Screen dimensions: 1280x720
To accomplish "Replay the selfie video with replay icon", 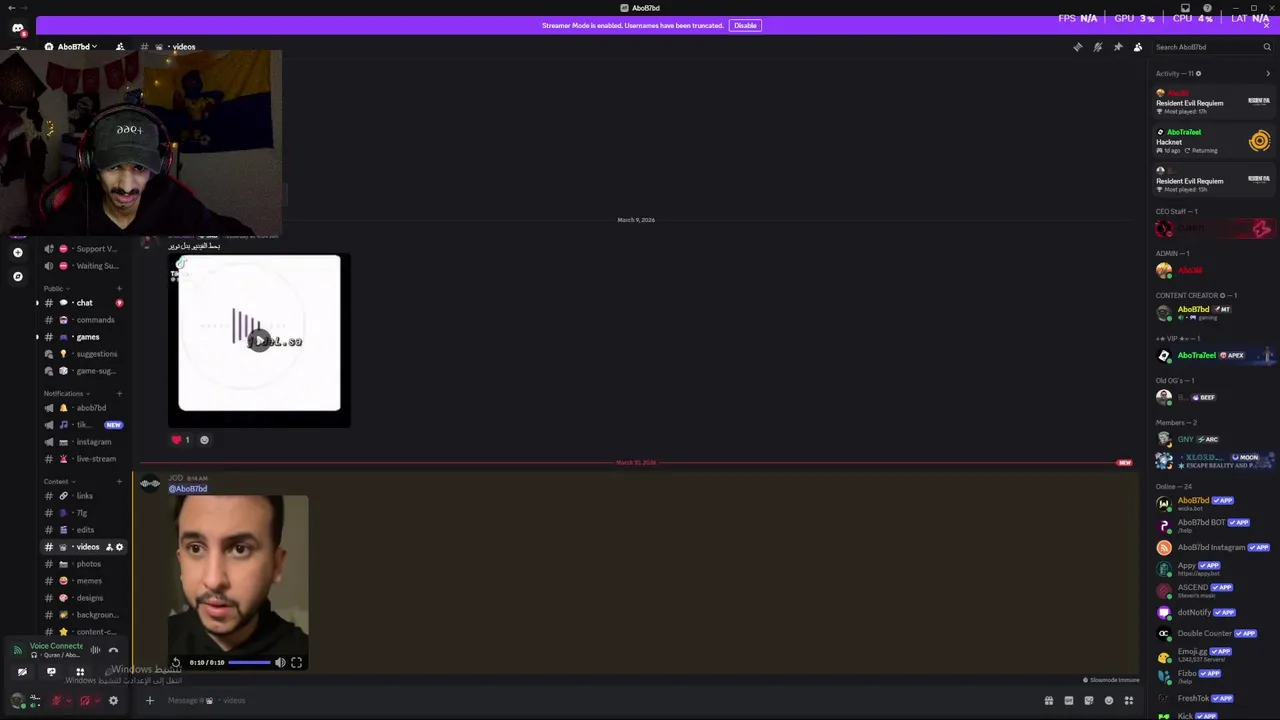I will point(176,662).
